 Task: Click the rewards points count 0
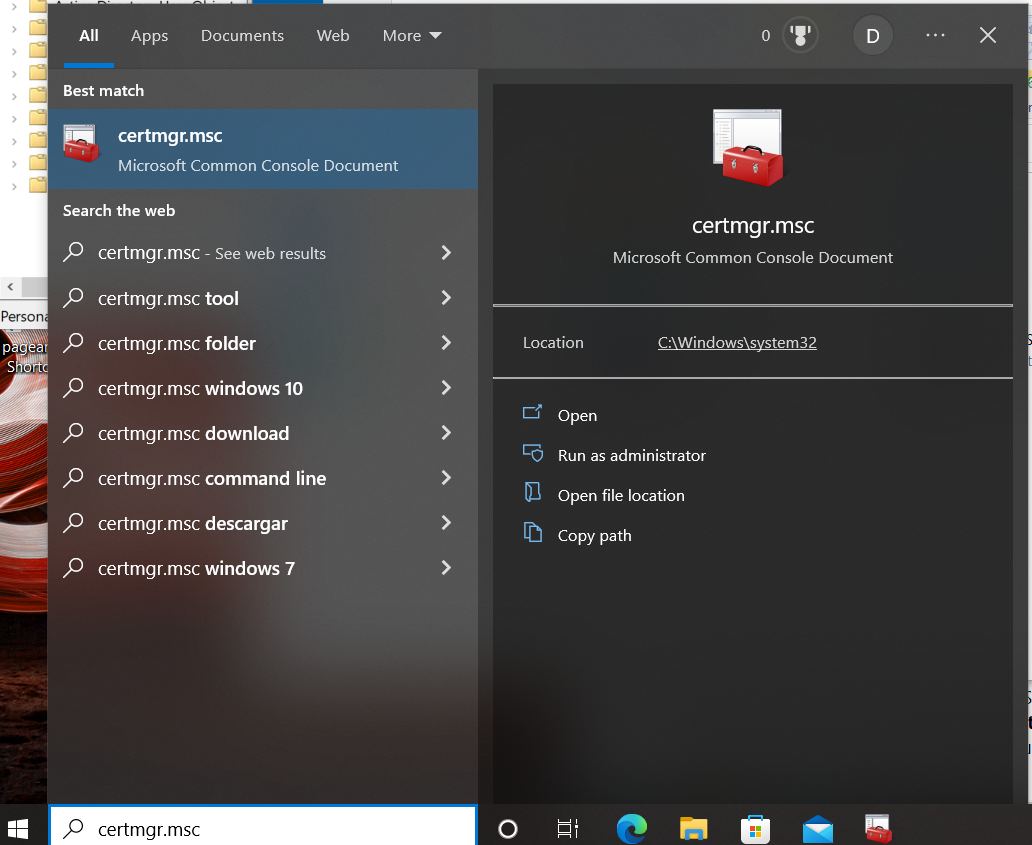[765, 36]
